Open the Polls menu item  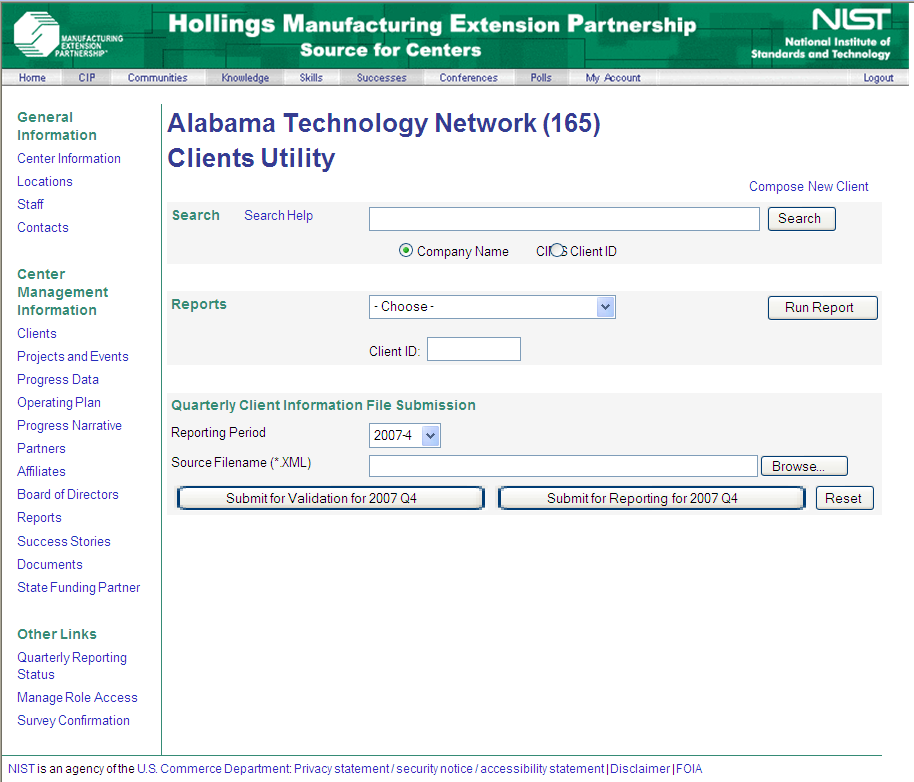(x=541, y=78)
